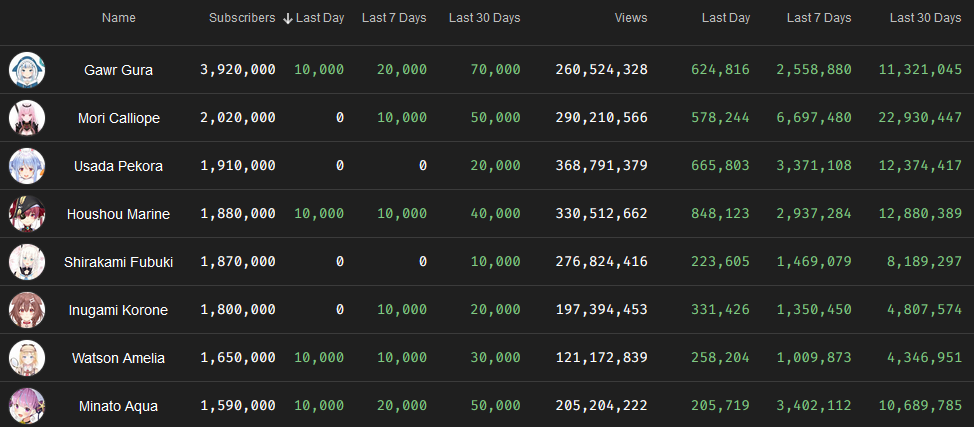Image resolution: width=974 pixels, height=427 pixels.
Task: Click daily views value 624,816
Action: click(720, 70)
